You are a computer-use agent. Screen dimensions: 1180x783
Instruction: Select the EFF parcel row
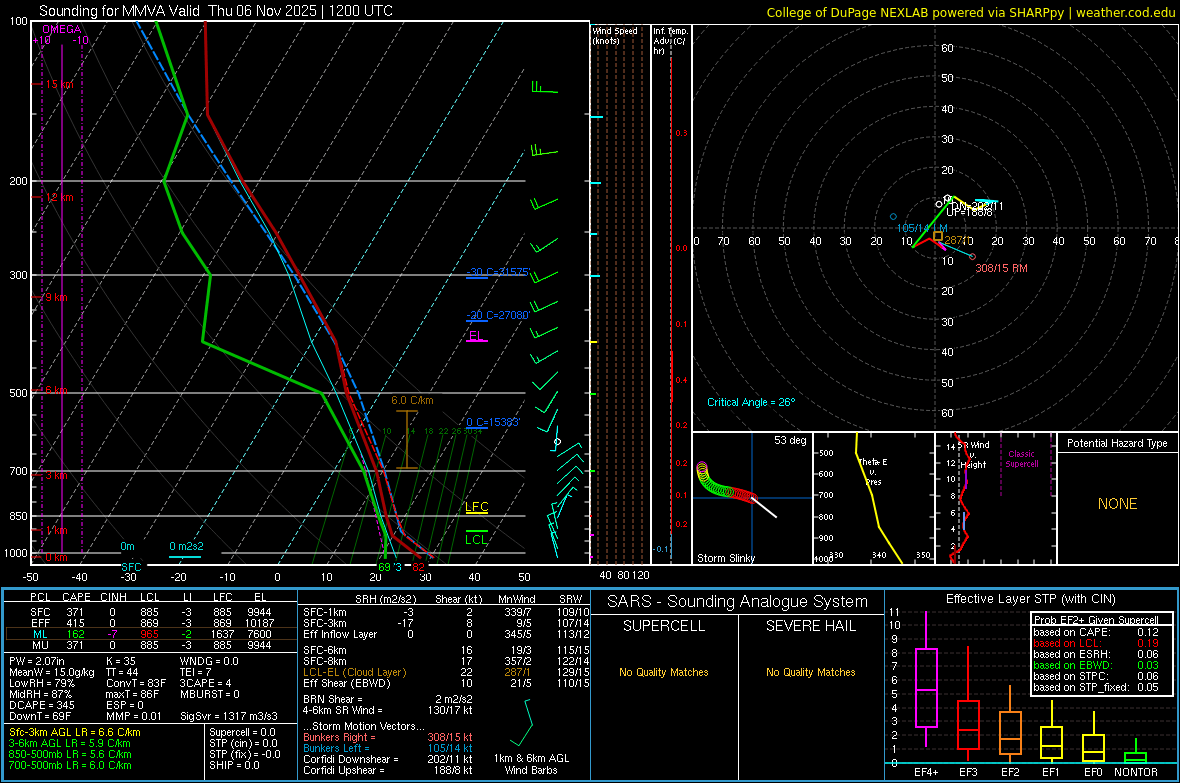click(151, 623)
